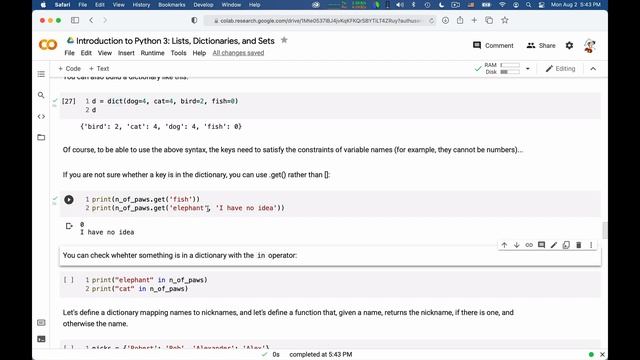Open the Help menu in Colab
Viewport: 640px width, 360px height.
pos(199,53)
